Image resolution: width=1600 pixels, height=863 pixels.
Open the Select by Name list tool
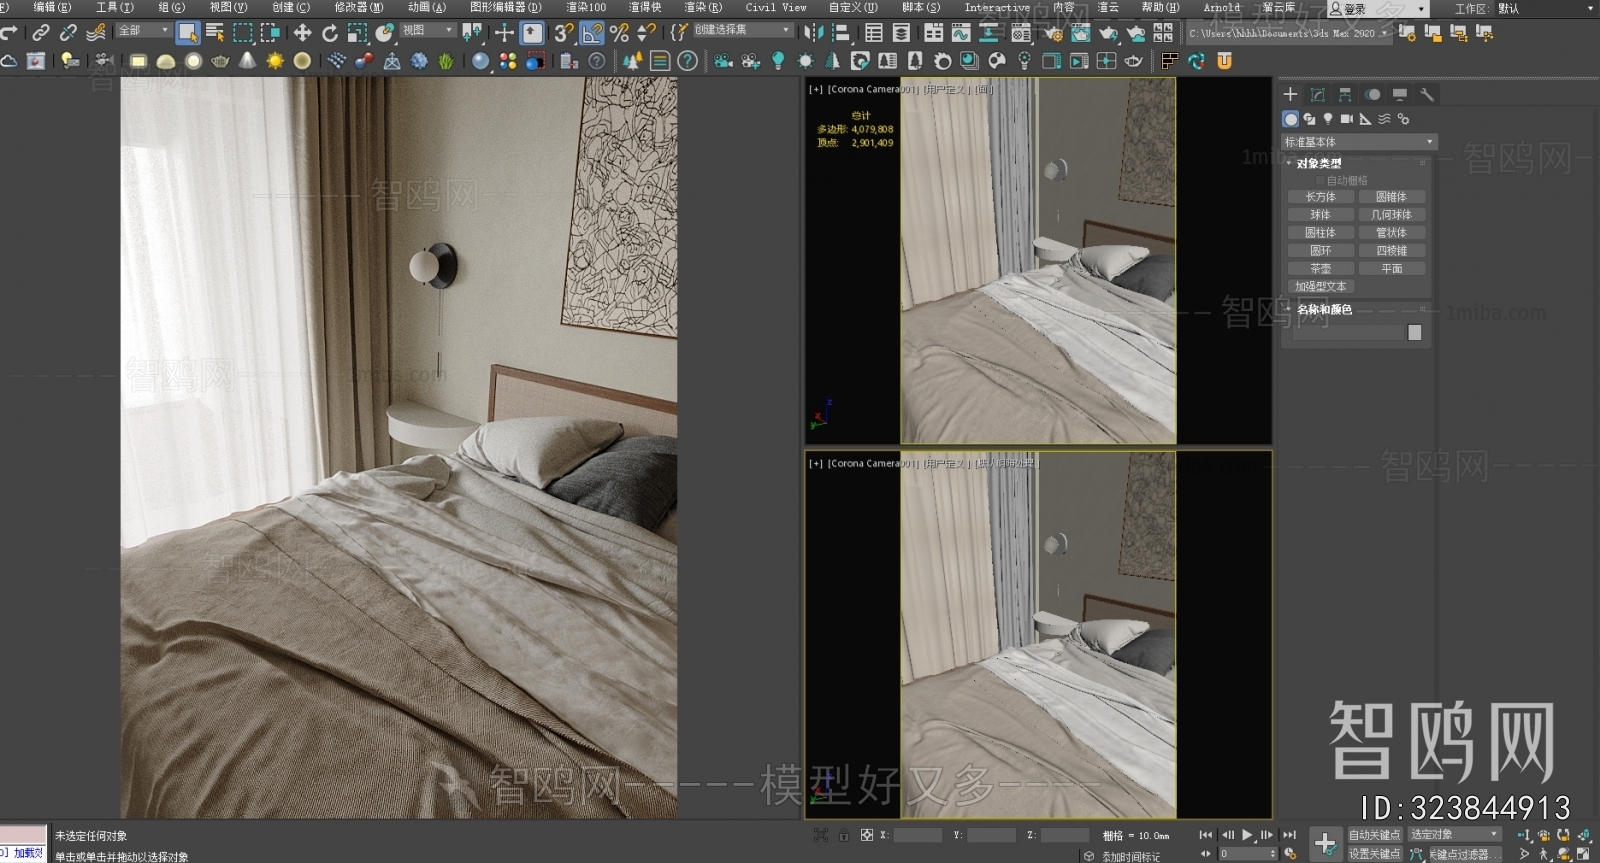[215, 33]
